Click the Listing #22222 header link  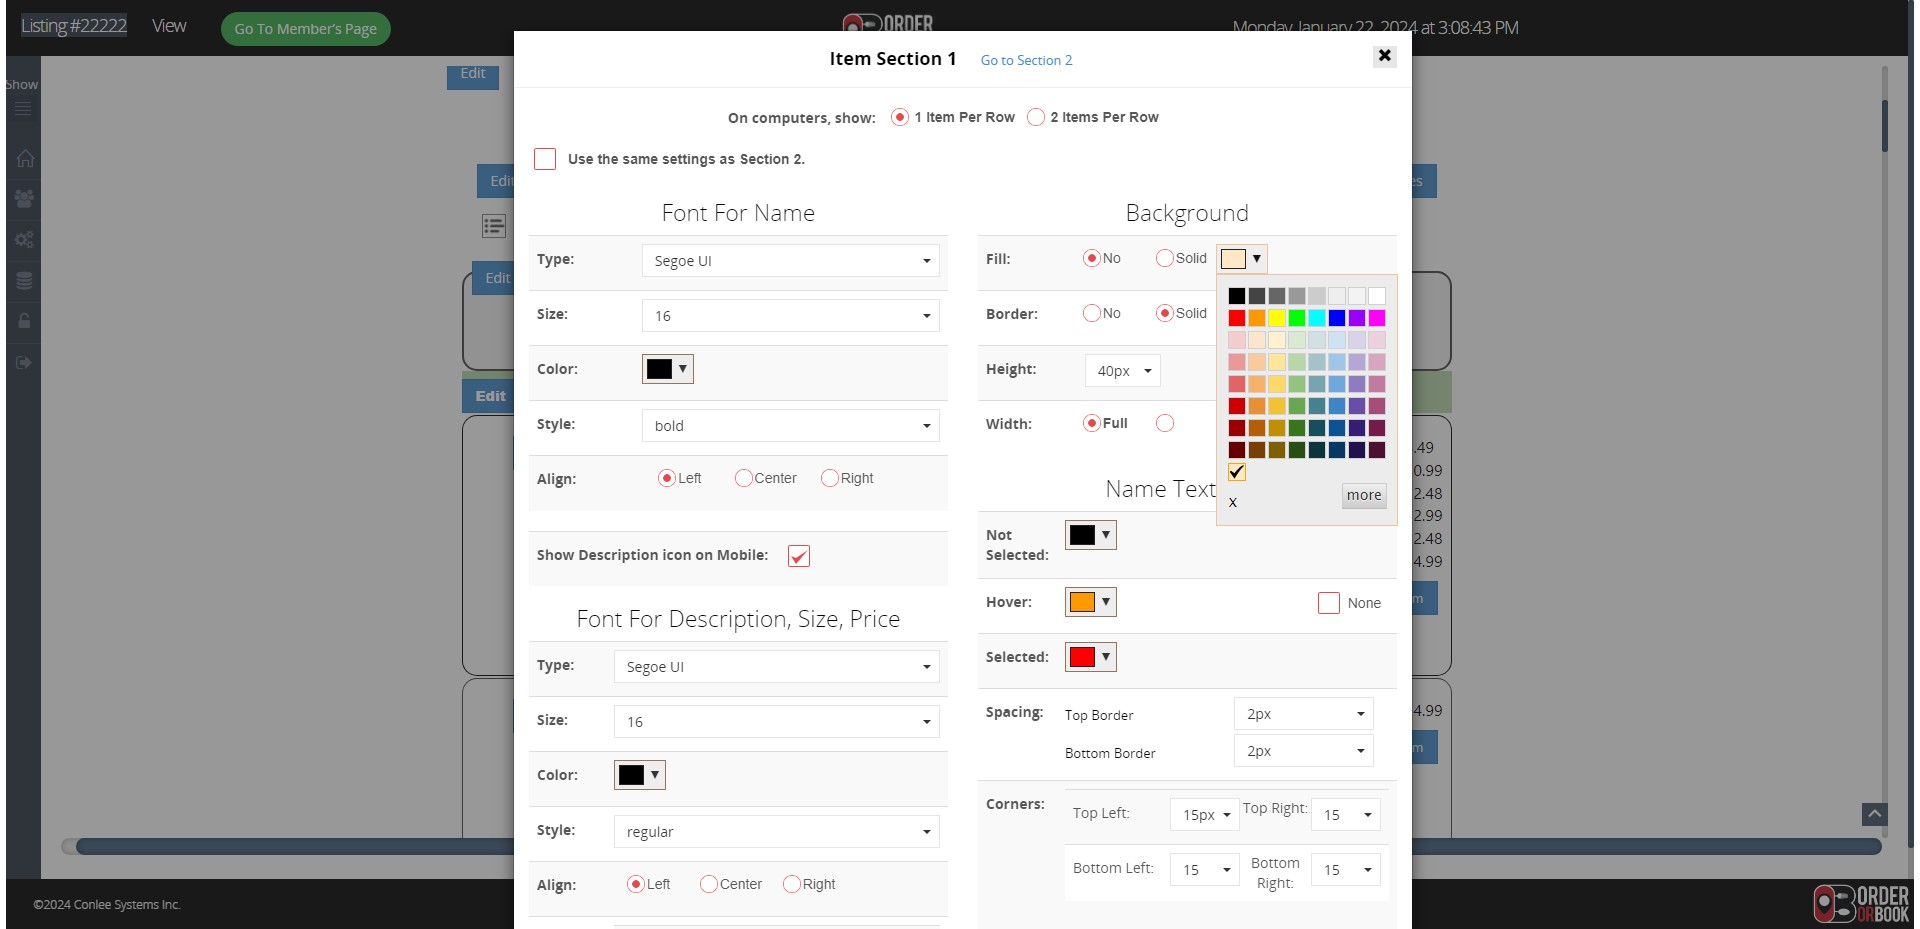(74, 26)
